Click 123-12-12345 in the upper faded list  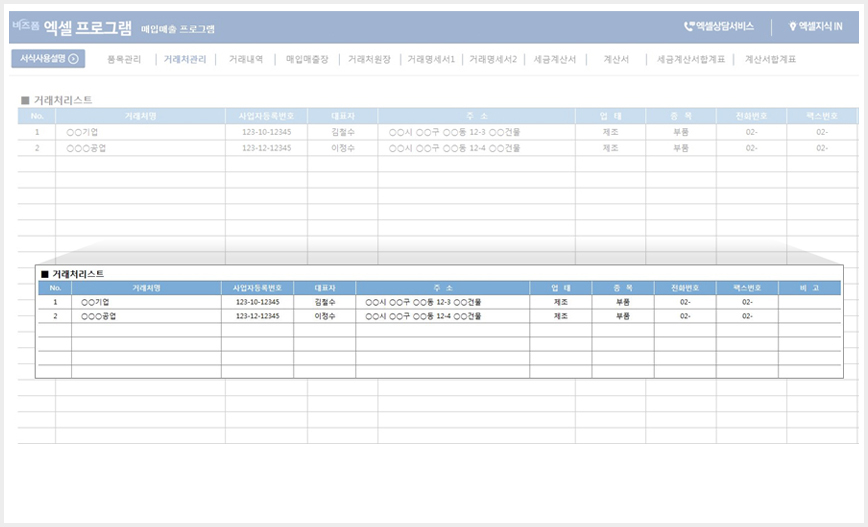(266, 148)
